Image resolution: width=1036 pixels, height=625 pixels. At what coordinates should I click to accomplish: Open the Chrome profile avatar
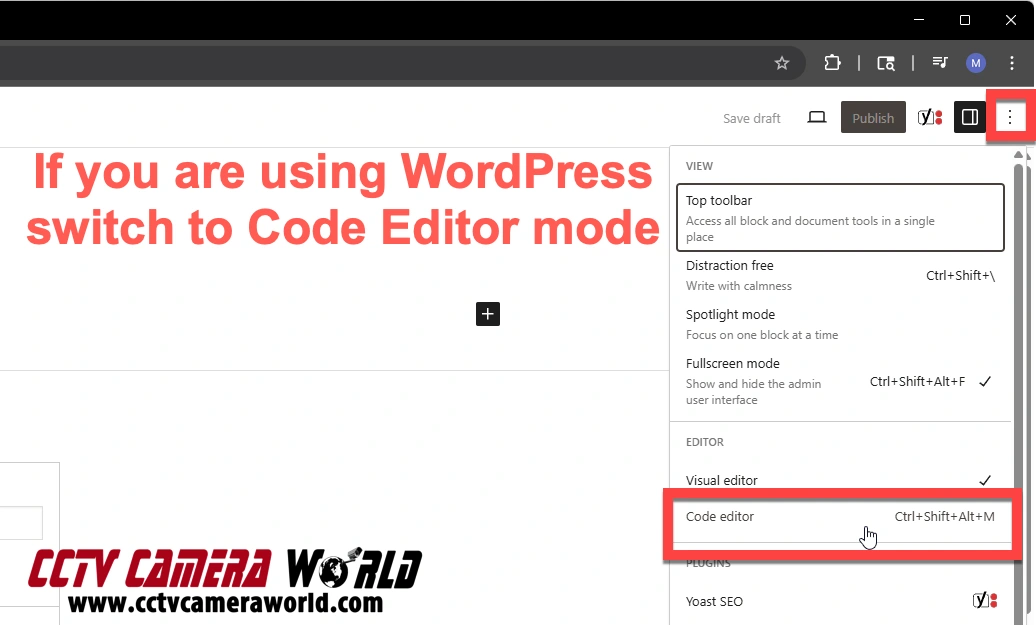click(976, 63)
